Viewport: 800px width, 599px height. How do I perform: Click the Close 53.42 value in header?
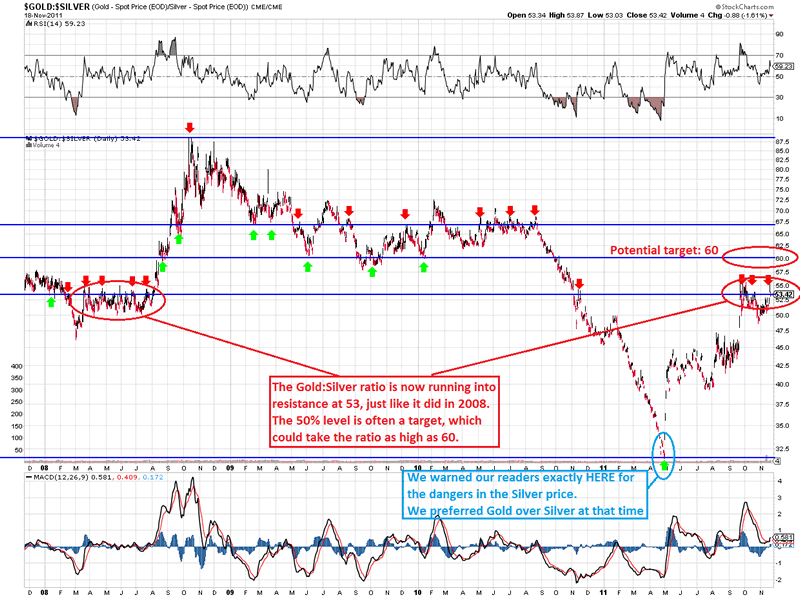tap(646, 15)
